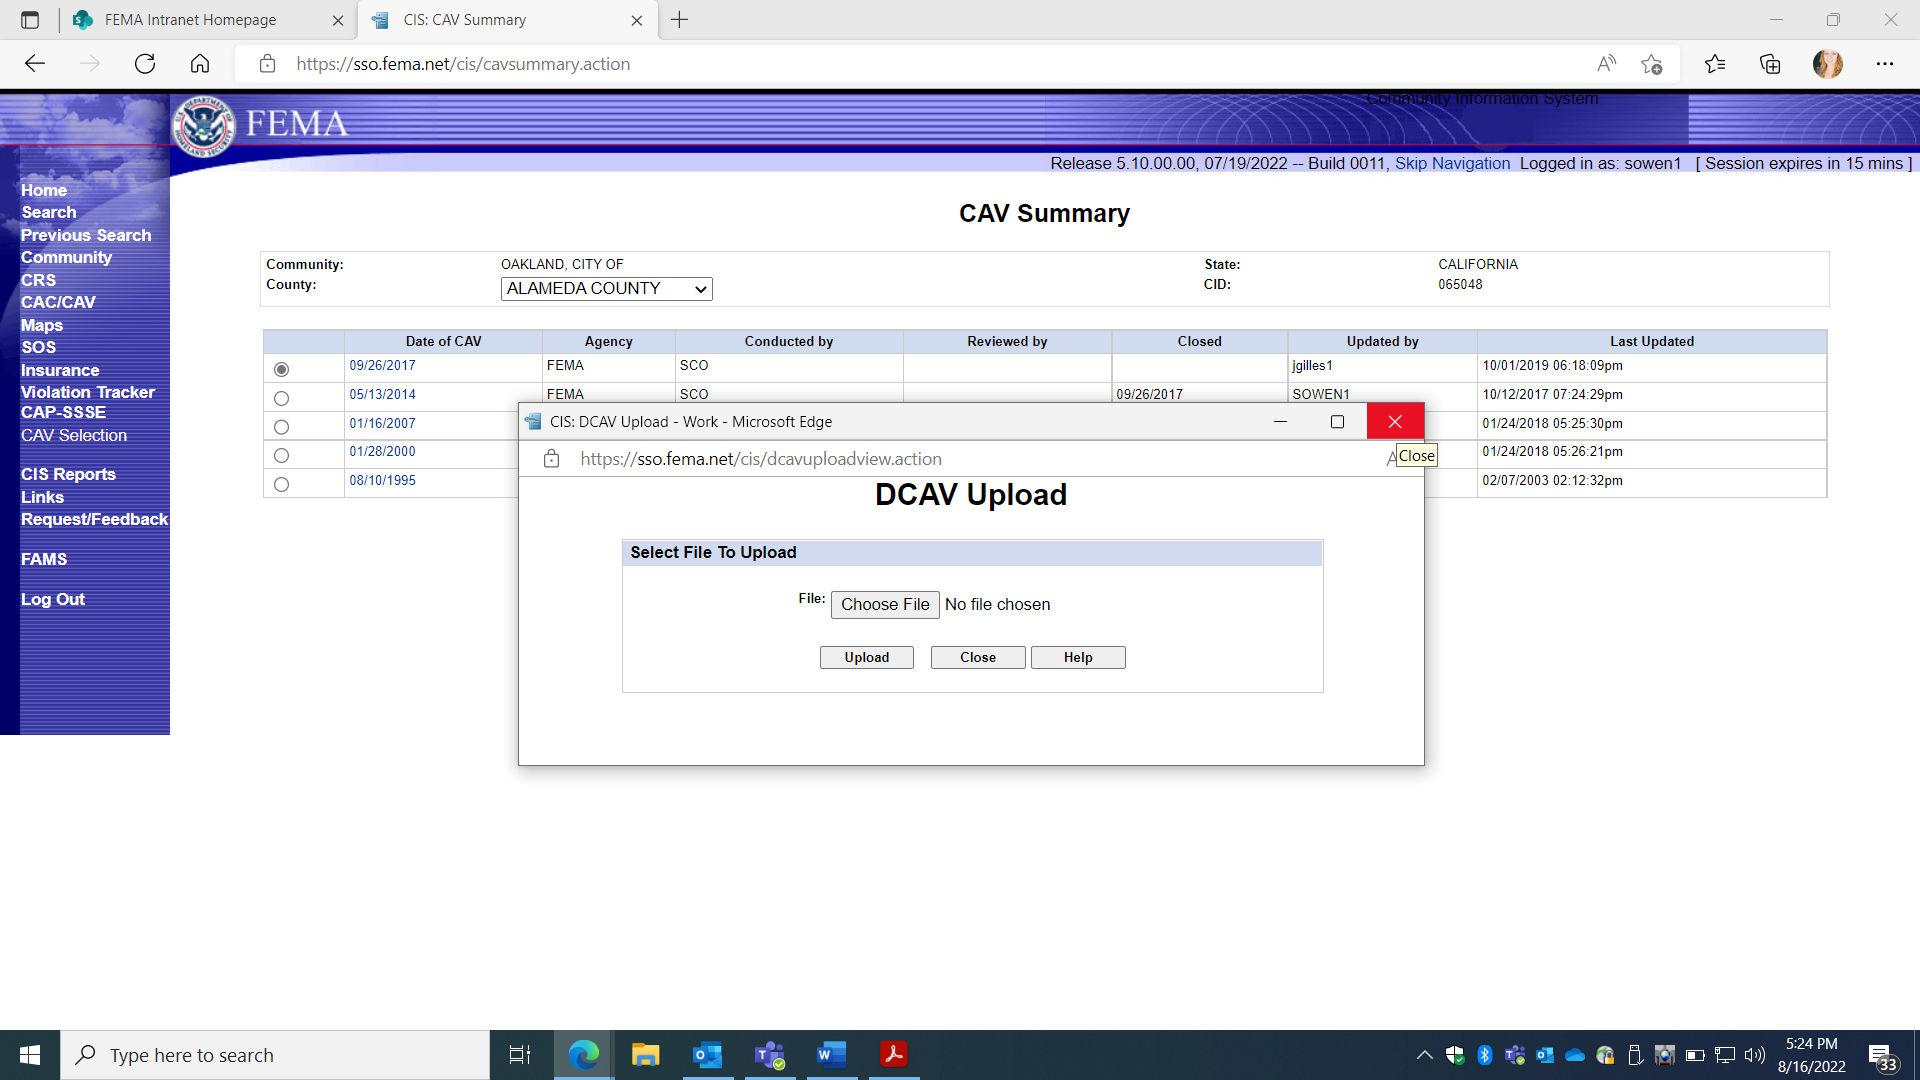Click the Read Aloud icon in address bar
Image resolution: width=1920 pixels, height=1080 pixels.
pos(1606,64)
